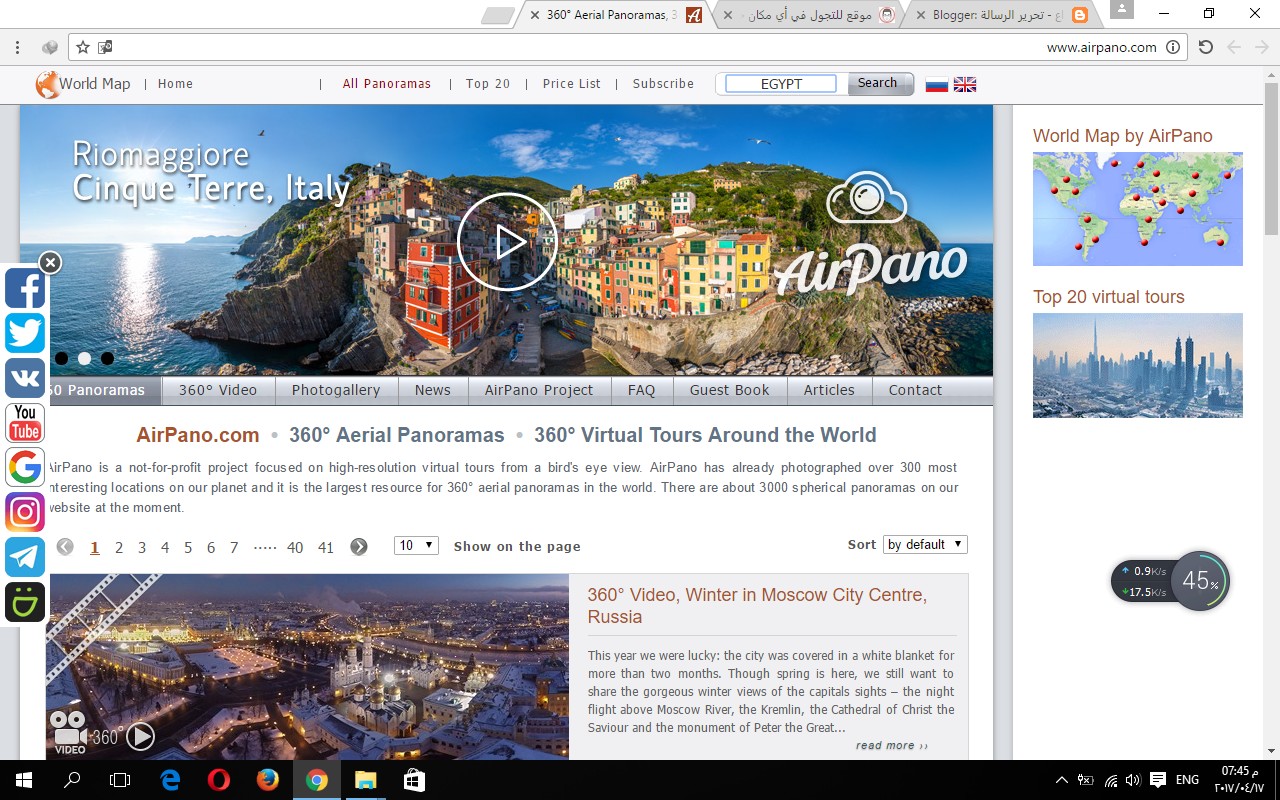Screen dimensions: 1280x800
Task: Open Windows Store from taskbar
Action: point(413,780)
